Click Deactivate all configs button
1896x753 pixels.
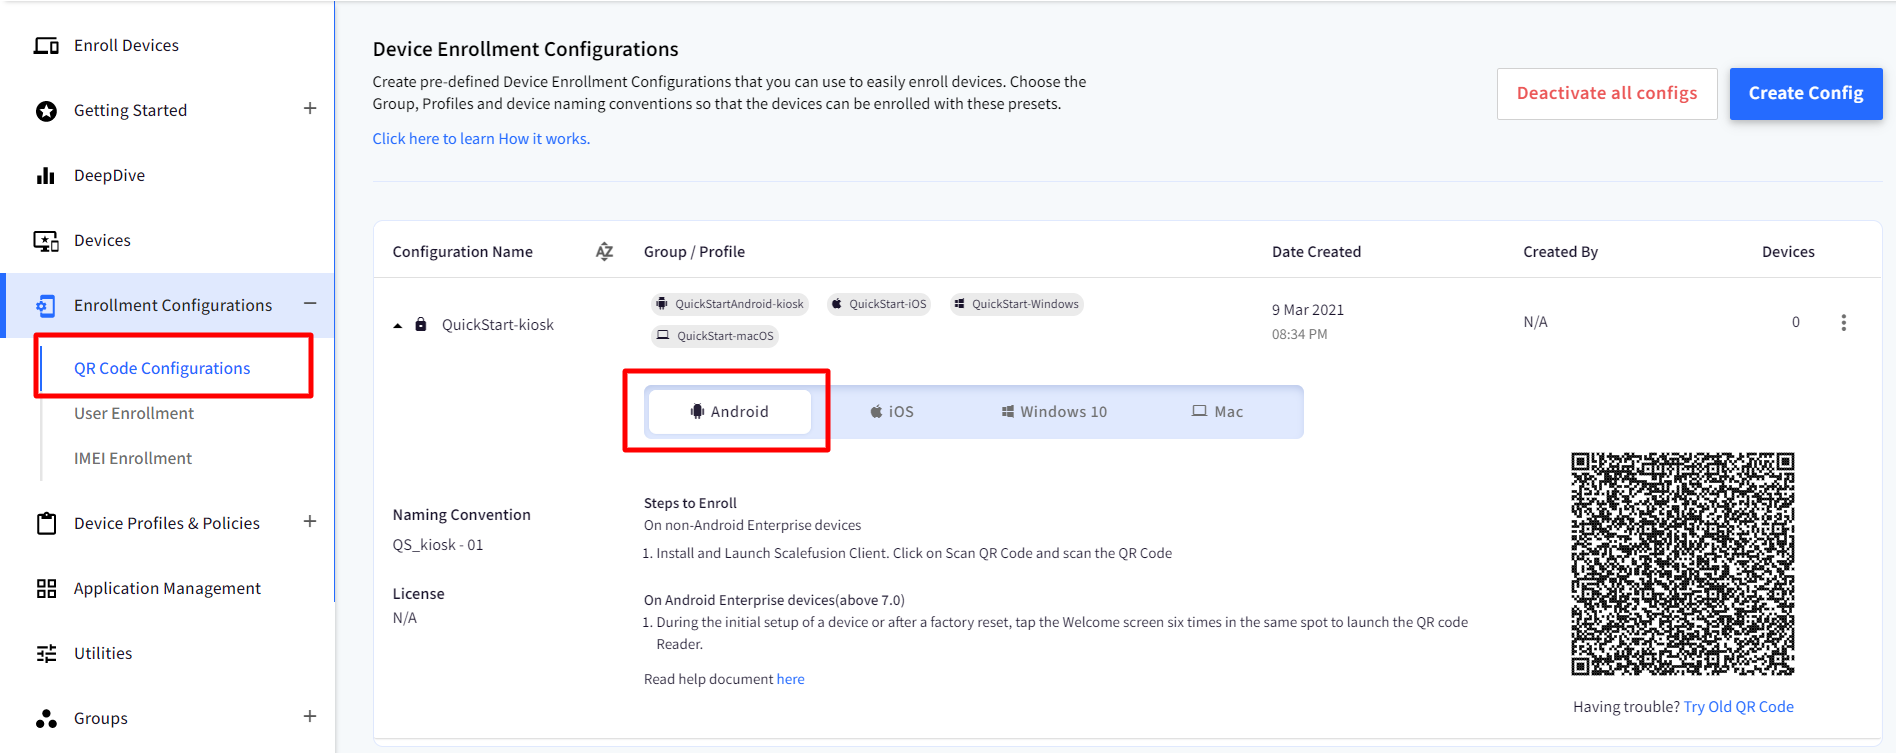pyautogui.click(x=1606, y=94)
